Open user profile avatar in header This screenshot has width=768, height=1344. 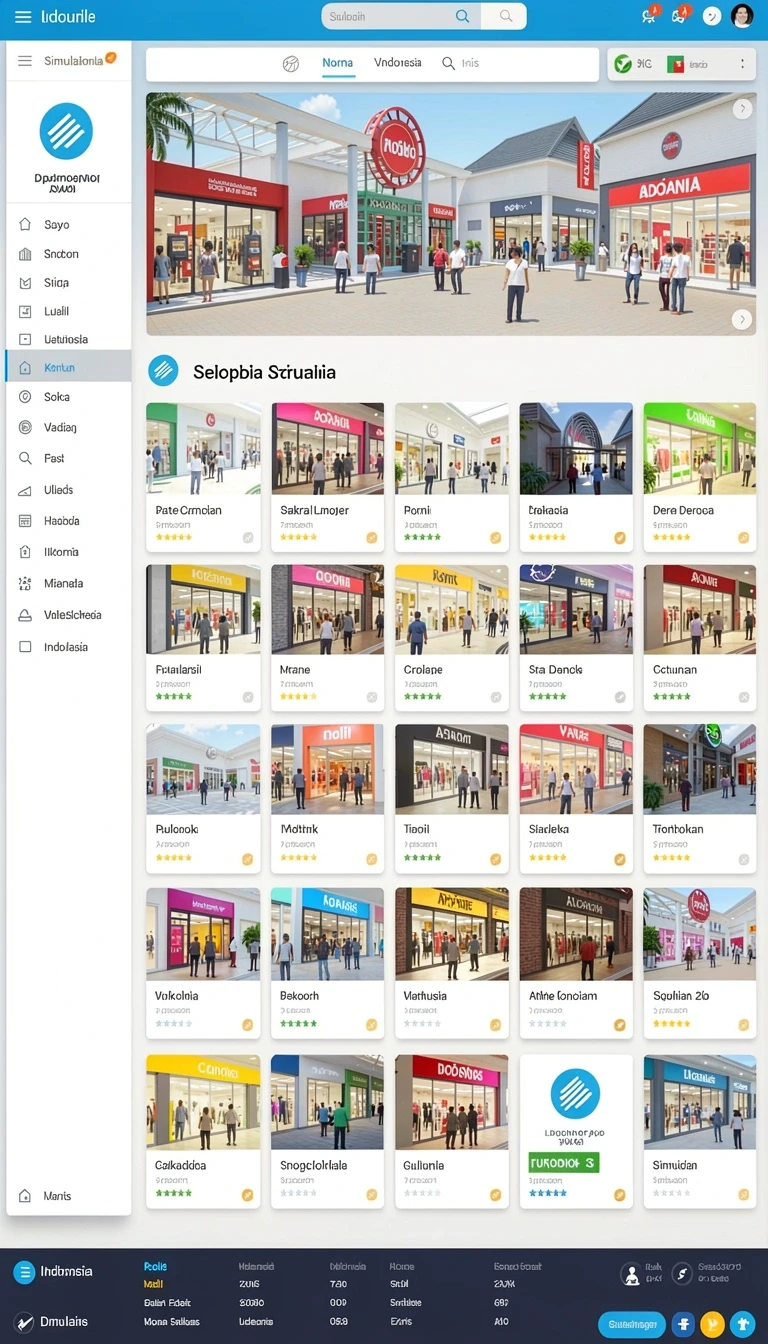pyautogui.click(x=742, y=15)
